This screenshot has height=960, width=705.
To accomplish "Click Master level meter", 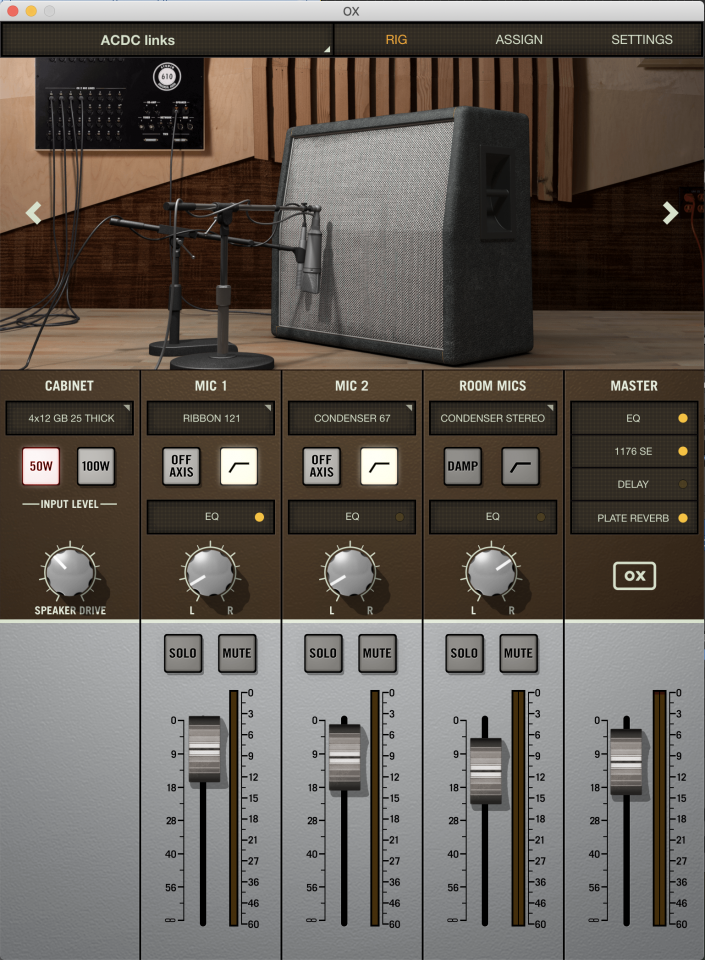I will 659,808.
